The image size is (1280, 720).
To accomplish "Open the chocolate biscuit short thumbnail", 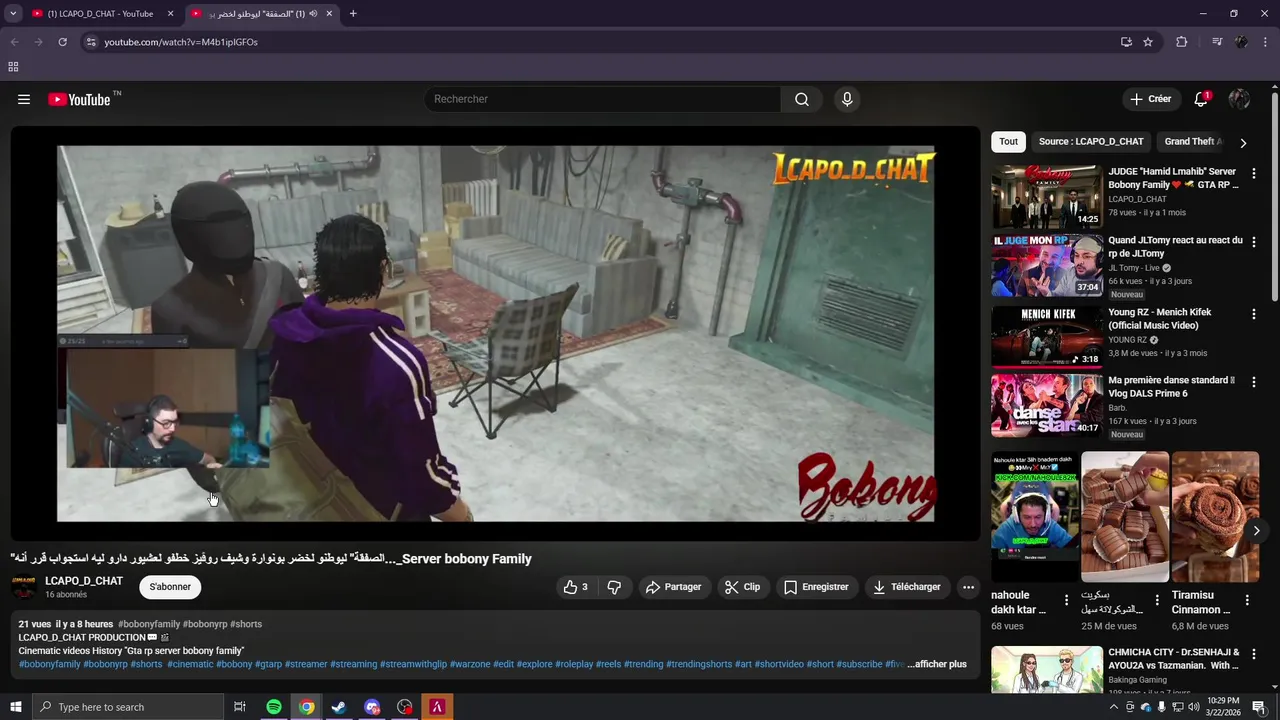I will coord(1125,517).
